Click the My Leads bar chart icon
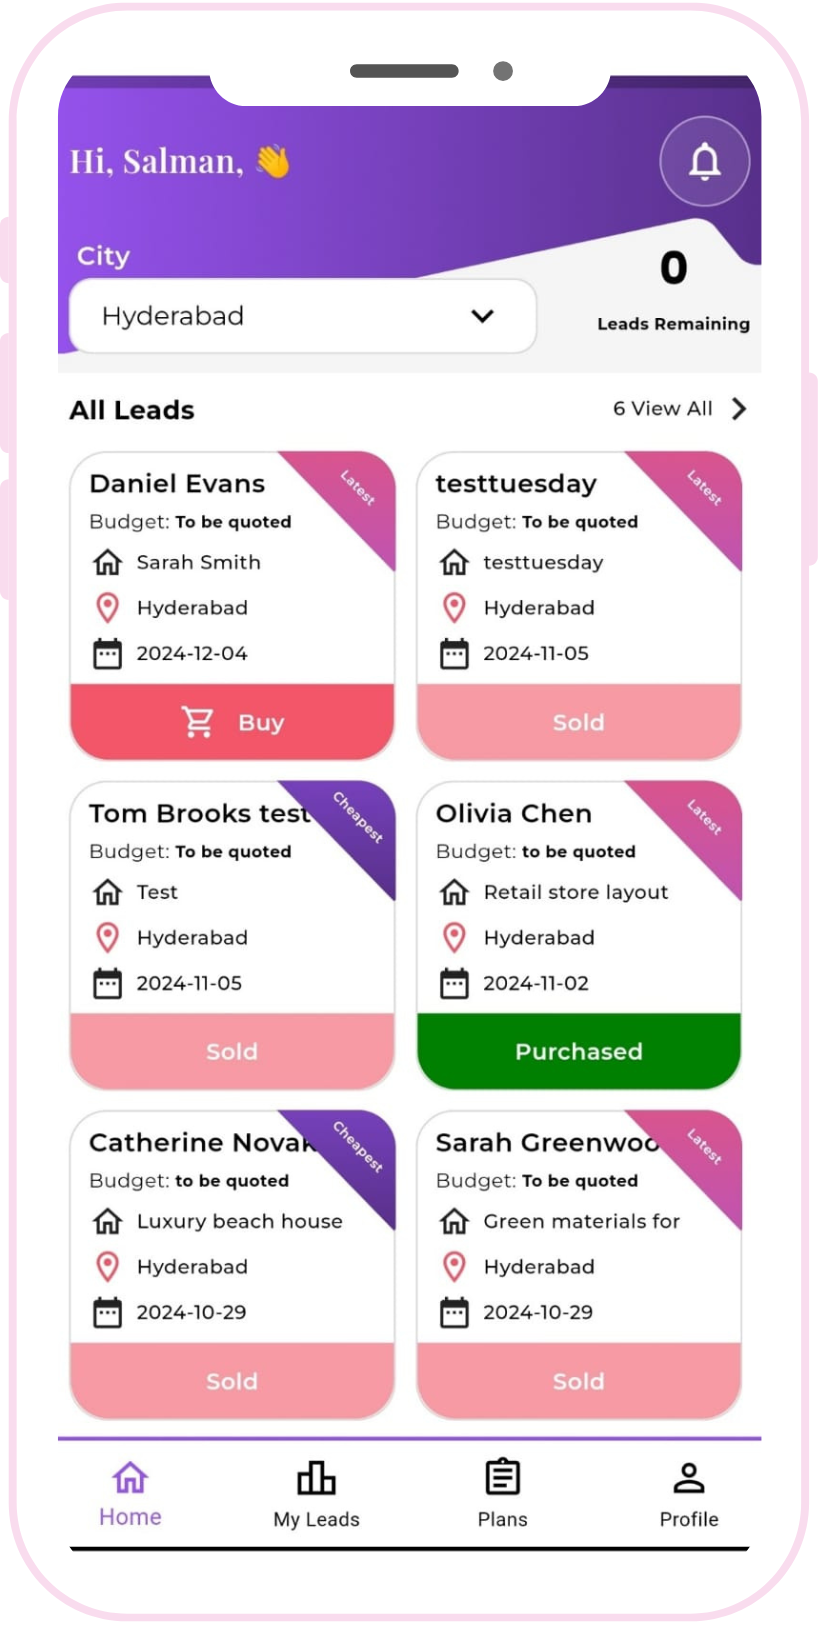Screen dimensions: 819x1625 click(x=316, y=1477)
